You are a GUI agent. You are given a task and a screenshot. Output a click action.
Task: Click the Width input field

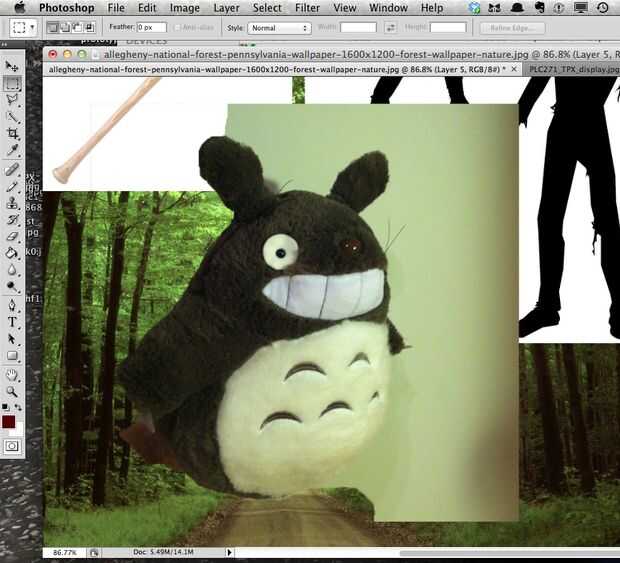point(358,27)
